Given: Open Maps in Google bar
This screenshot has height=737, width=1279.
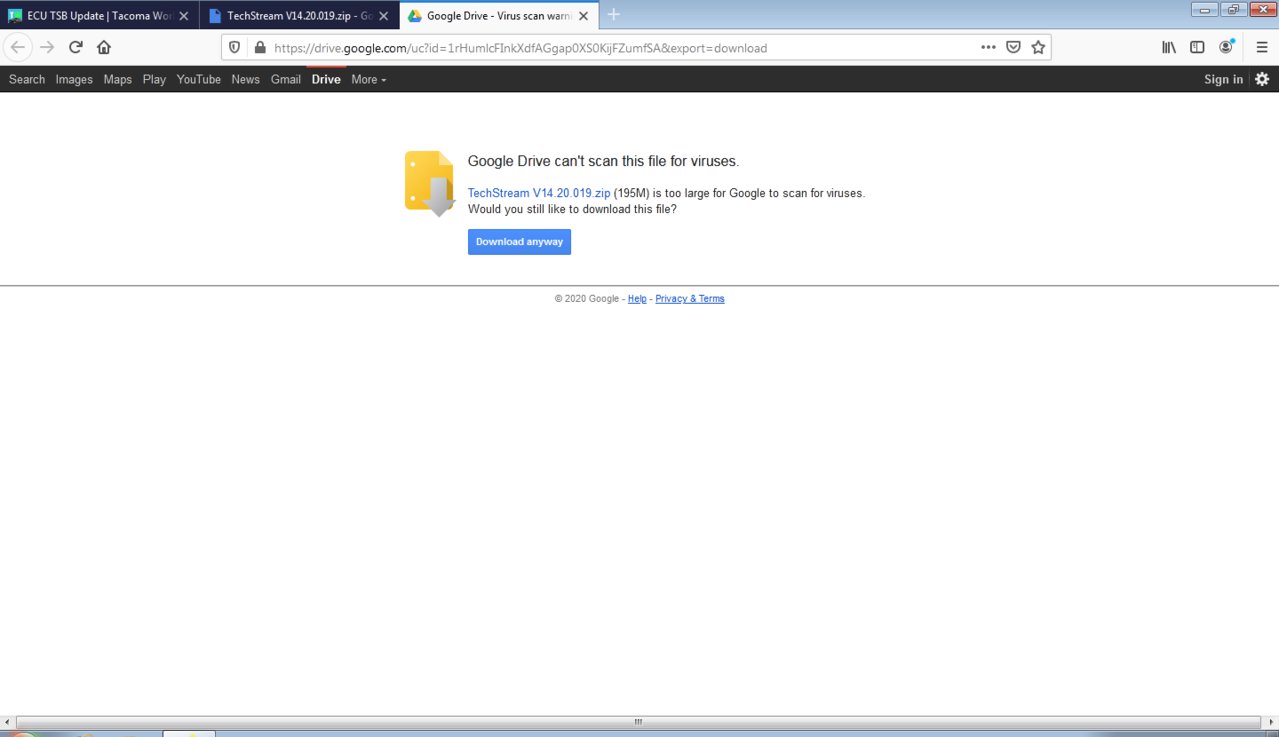Looking at the screenshot, I should 118,79.
